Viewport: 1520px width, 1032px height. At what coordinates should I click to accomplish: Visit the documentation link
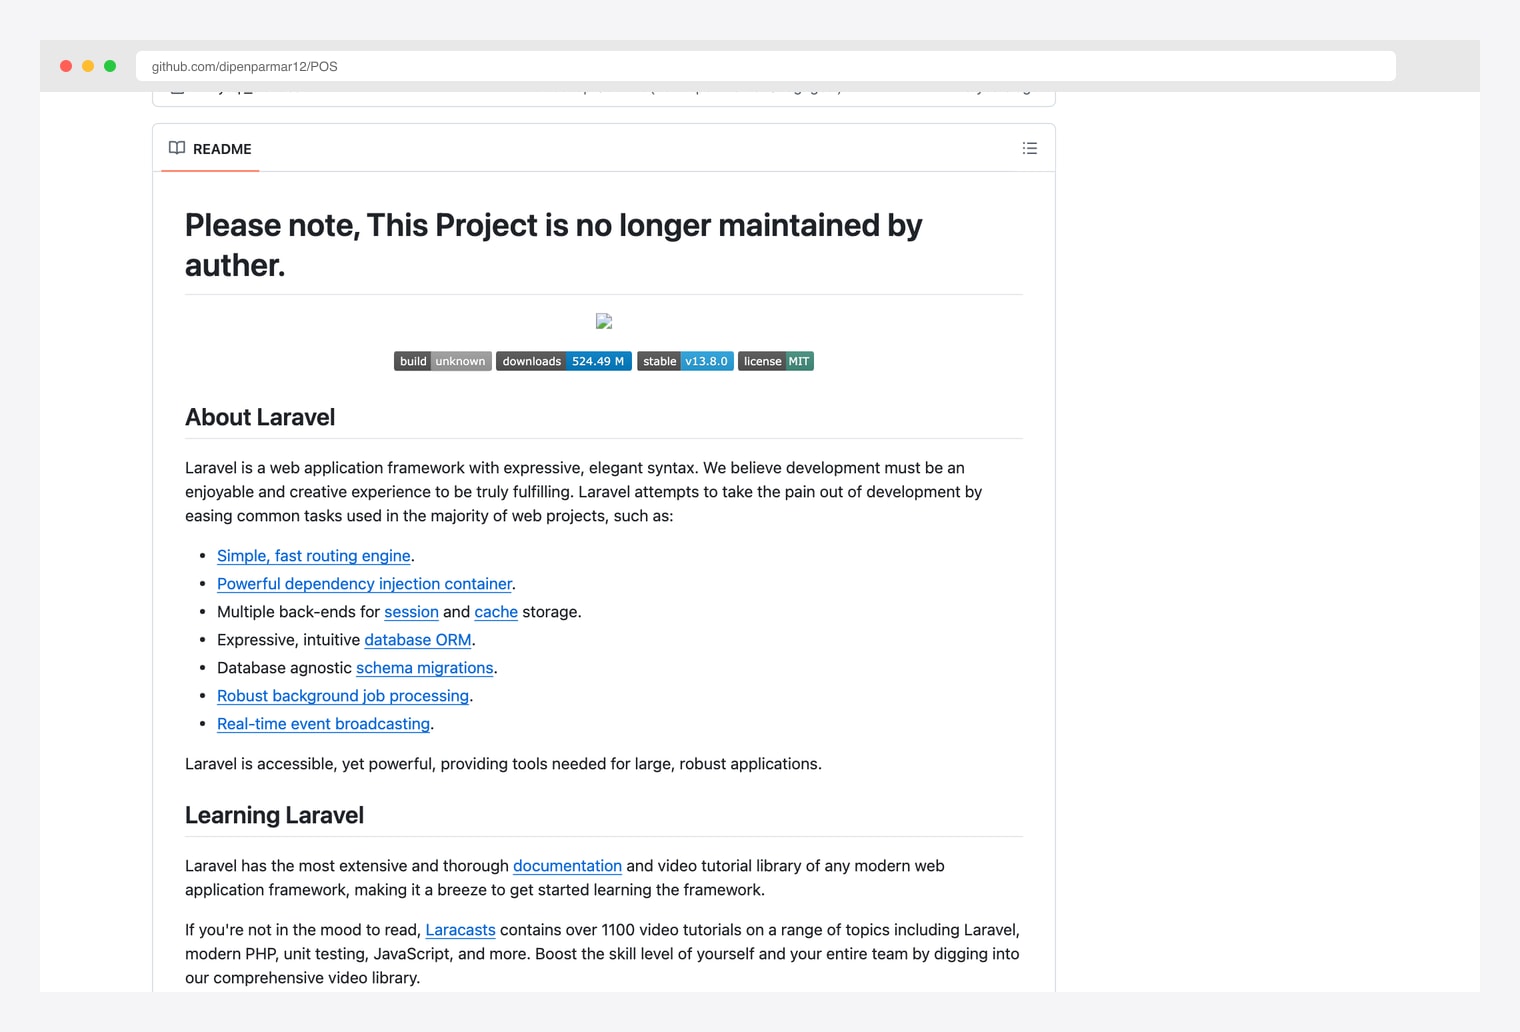[567, 866]
